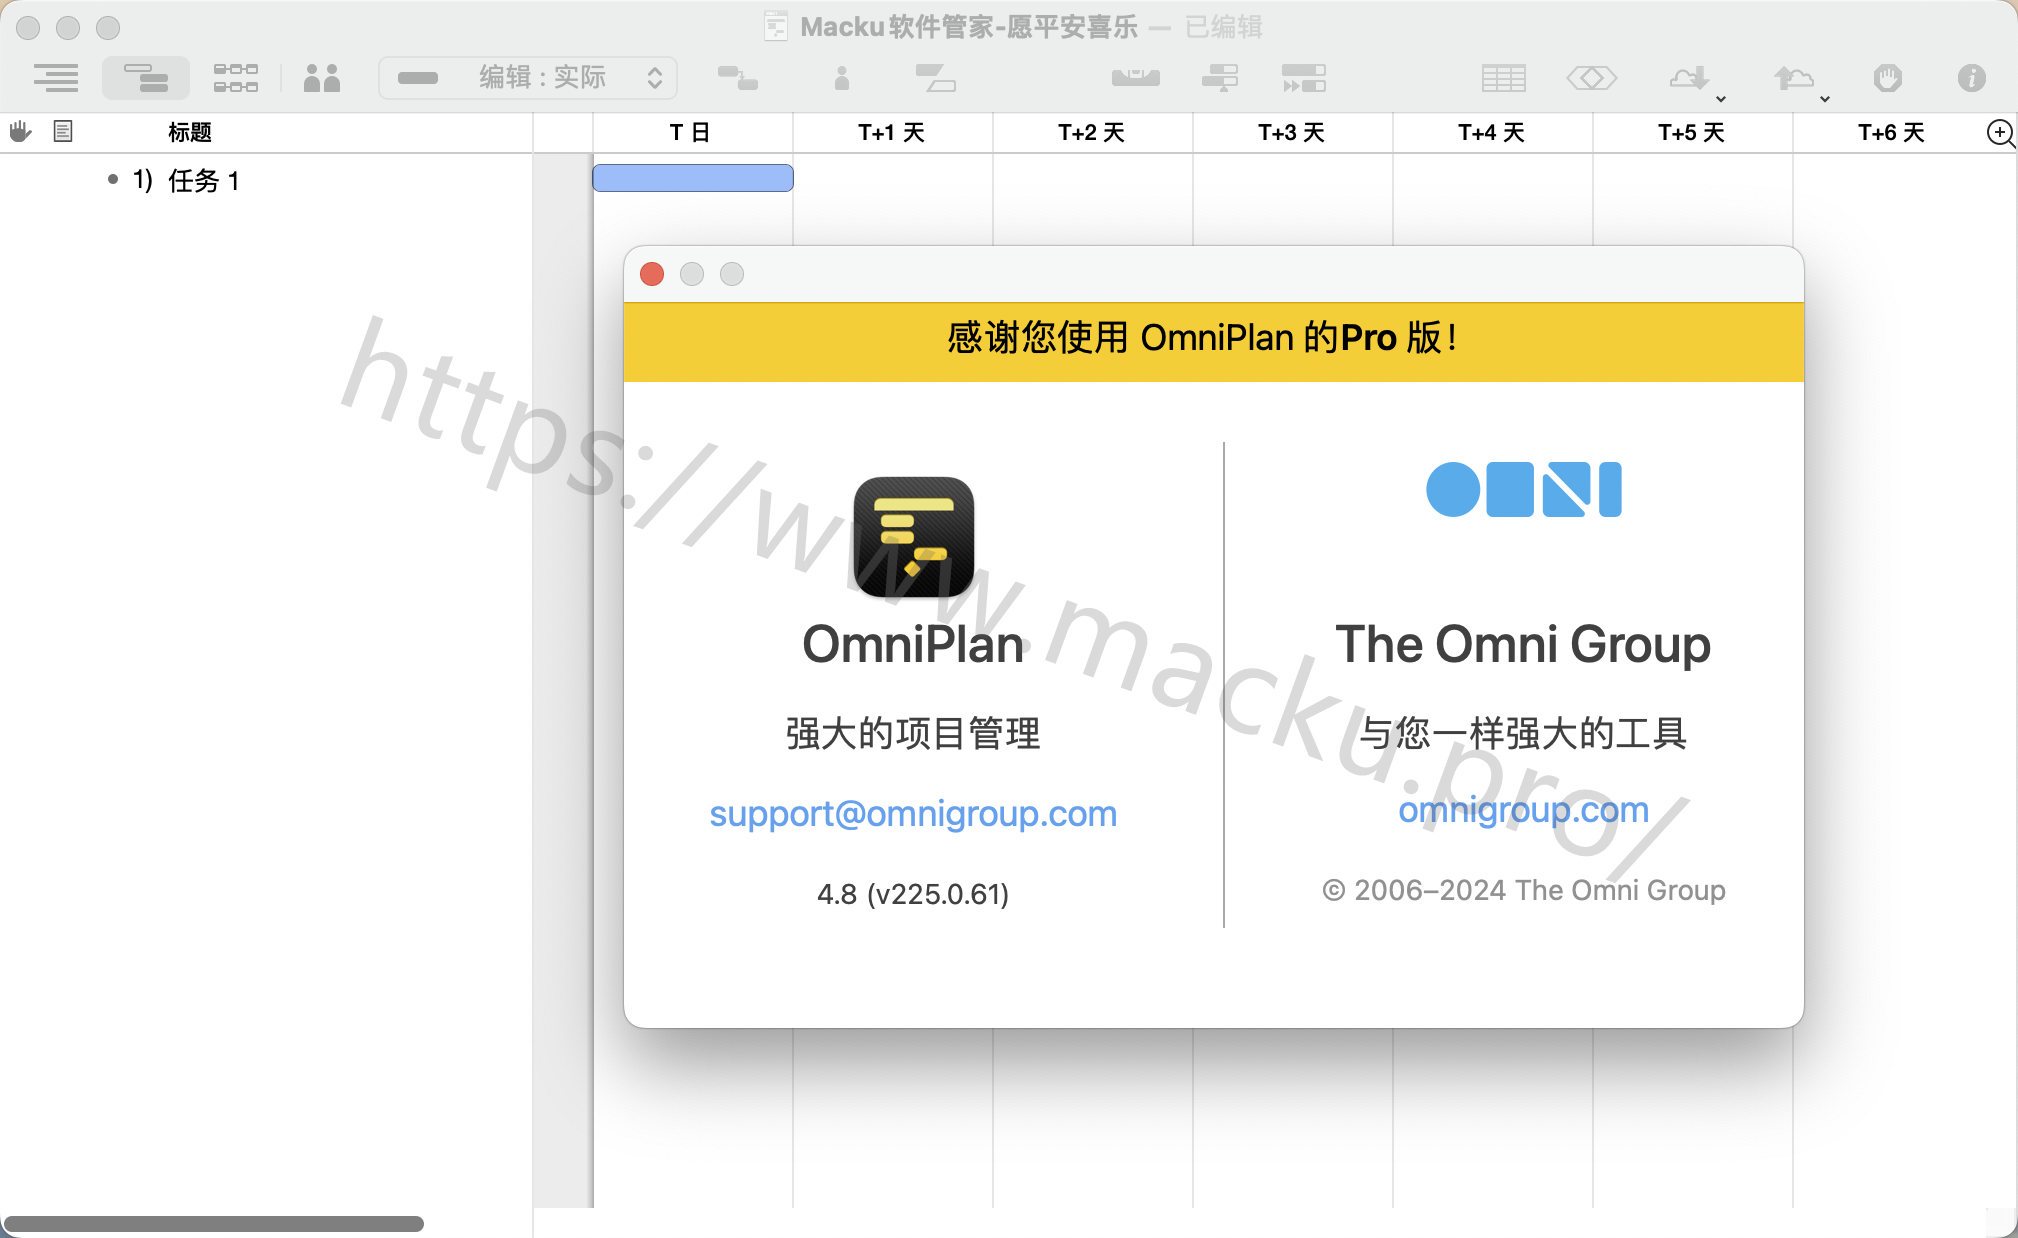2018x1238 pixels.
Task: Click the T+3 天 timeline header
Action: pyautogui.click(x=1291, y=132)
